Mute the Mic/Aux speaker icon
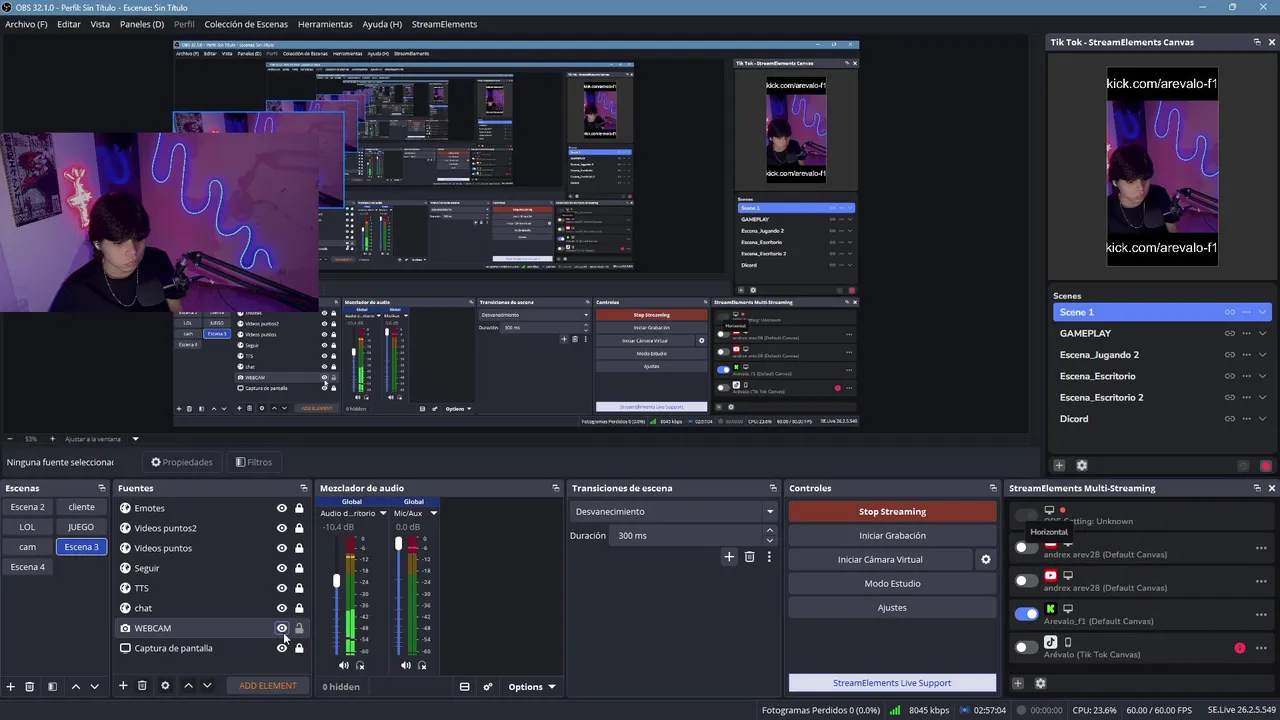Screen dimensions: 1280x720 [406, 665]
